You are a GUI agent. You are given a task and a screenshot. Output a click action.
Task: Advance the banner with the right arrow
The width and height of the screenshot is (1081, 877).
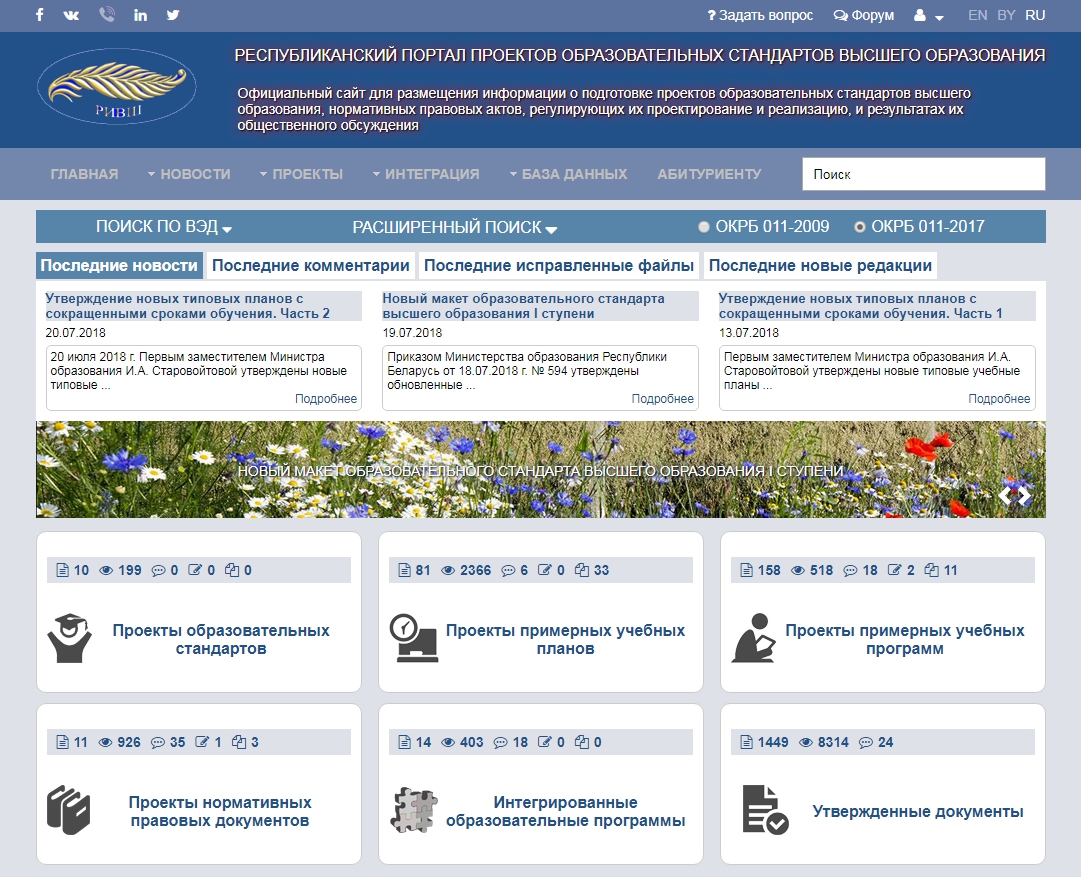click(x=1025, y=495)
